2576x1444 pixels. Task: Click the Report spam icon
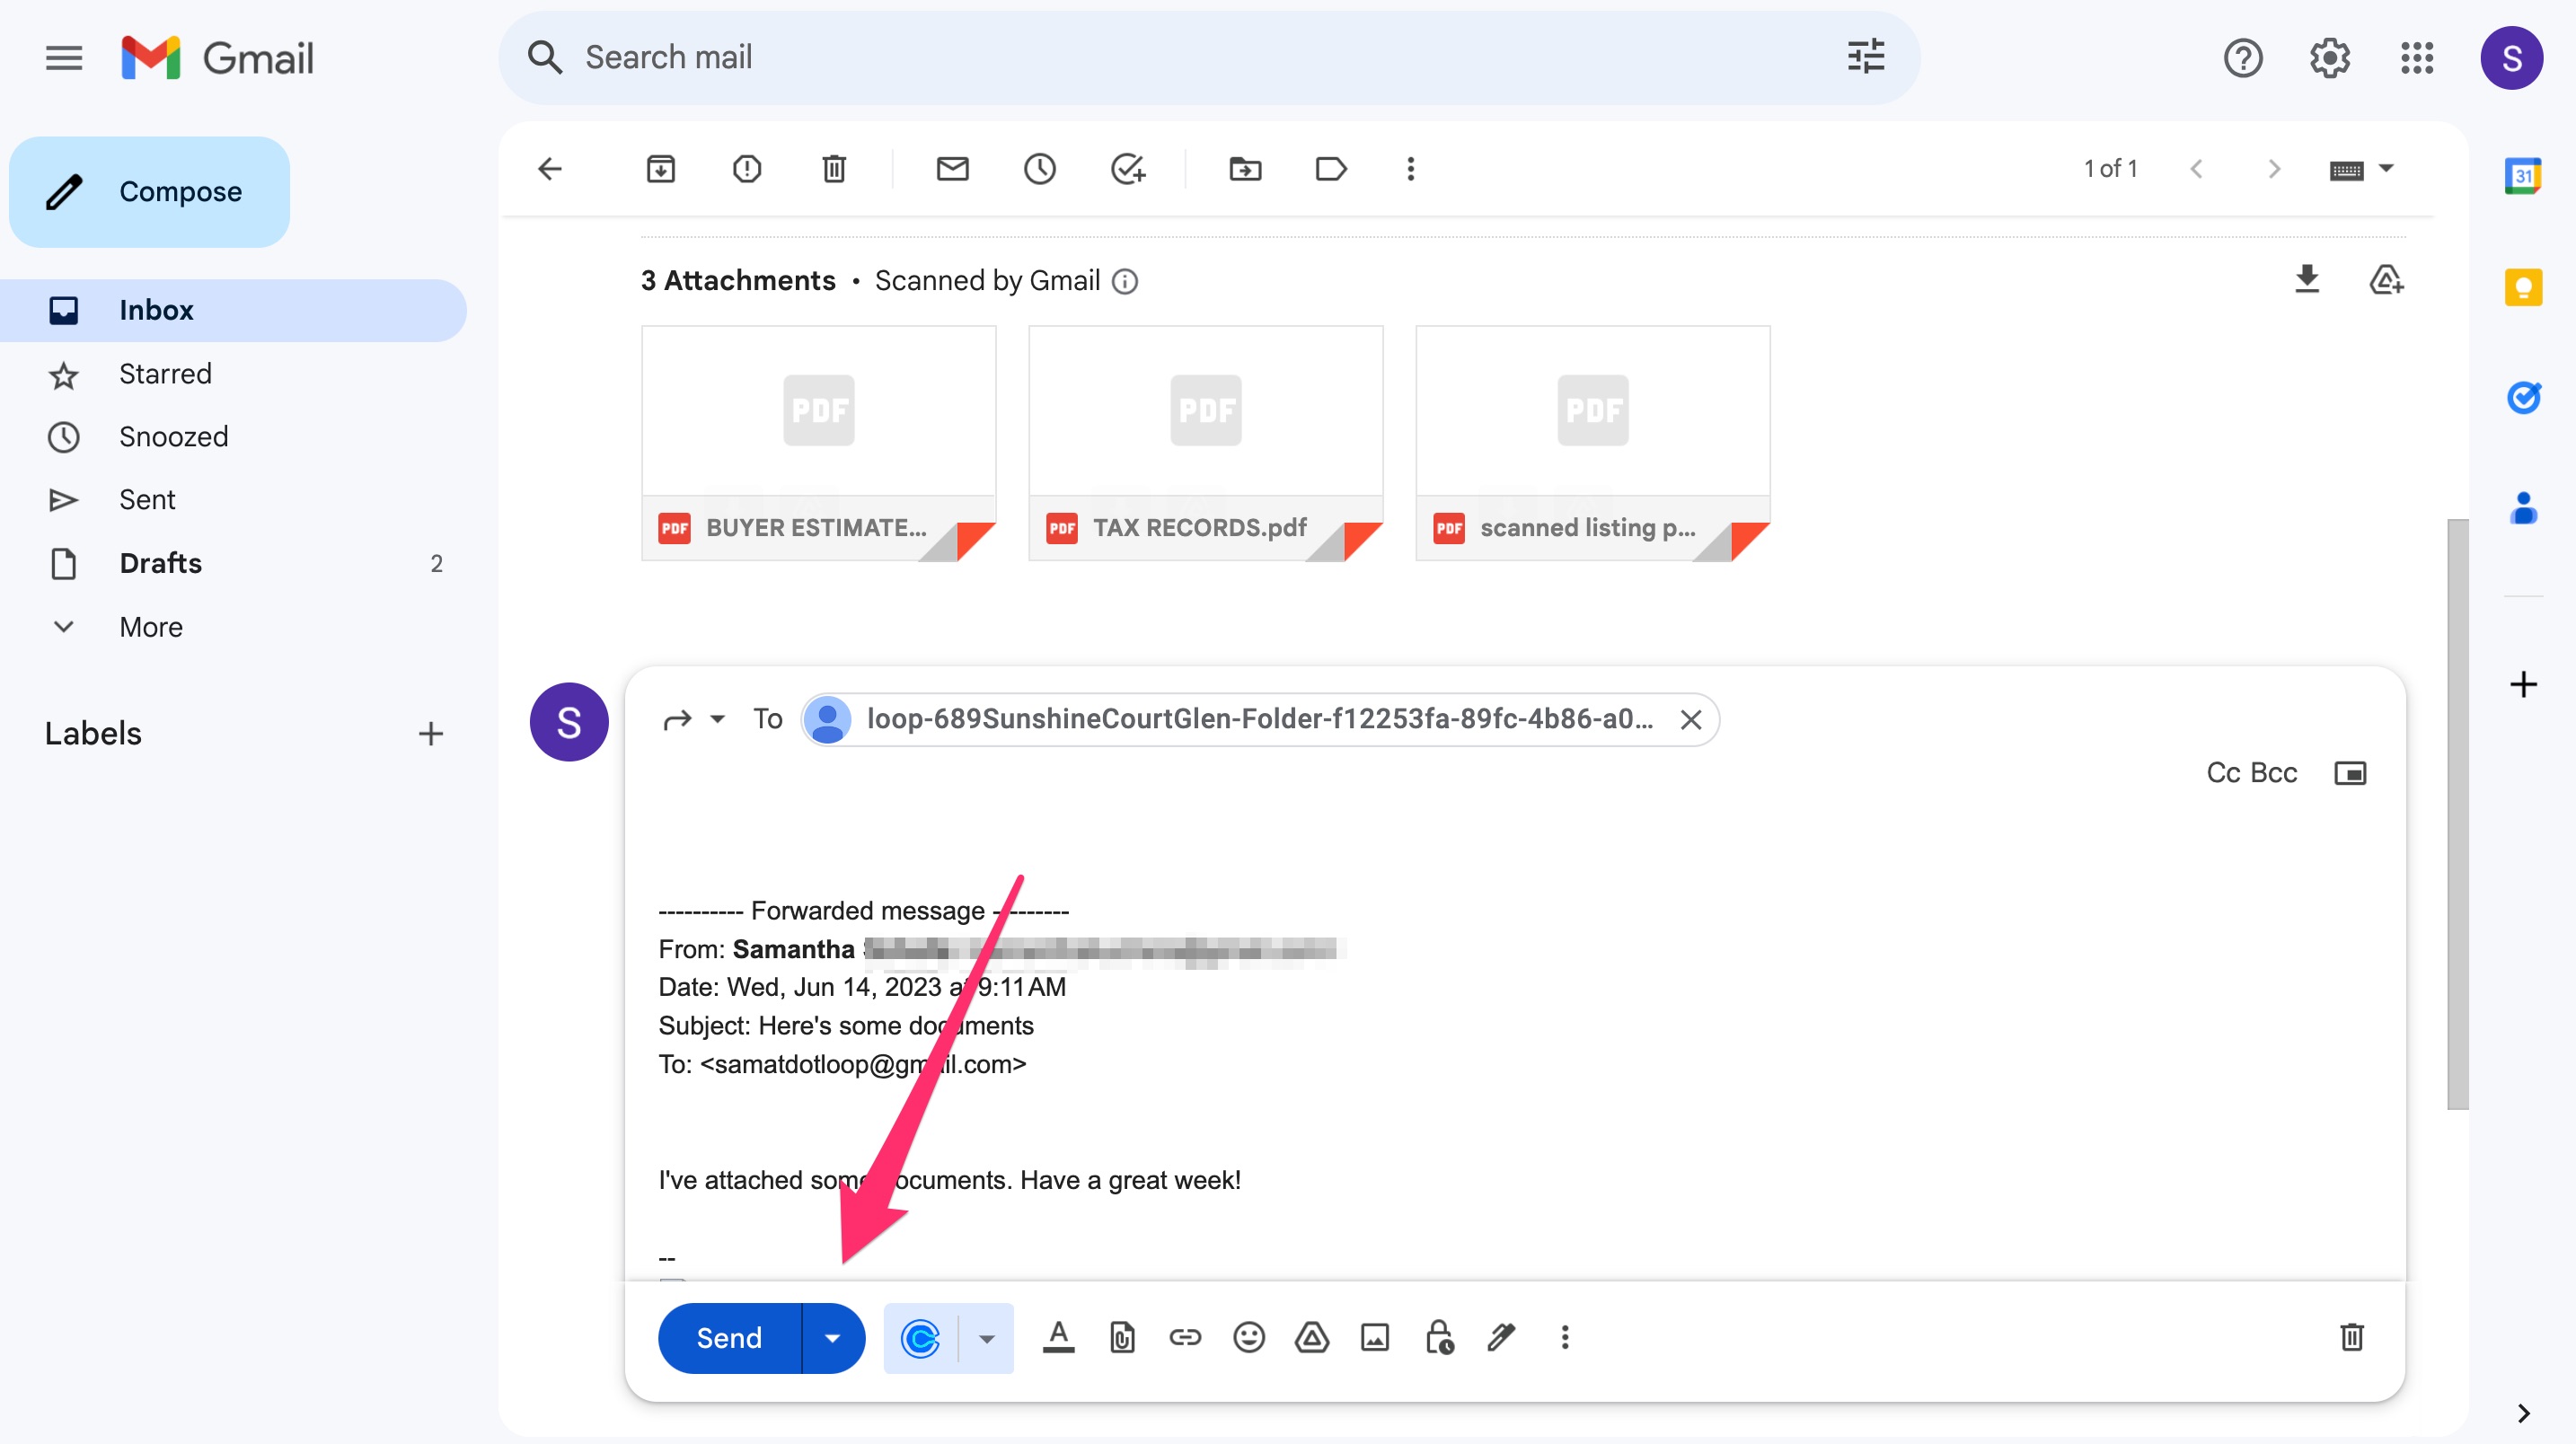pyautogui.click(x=747, y=169)
